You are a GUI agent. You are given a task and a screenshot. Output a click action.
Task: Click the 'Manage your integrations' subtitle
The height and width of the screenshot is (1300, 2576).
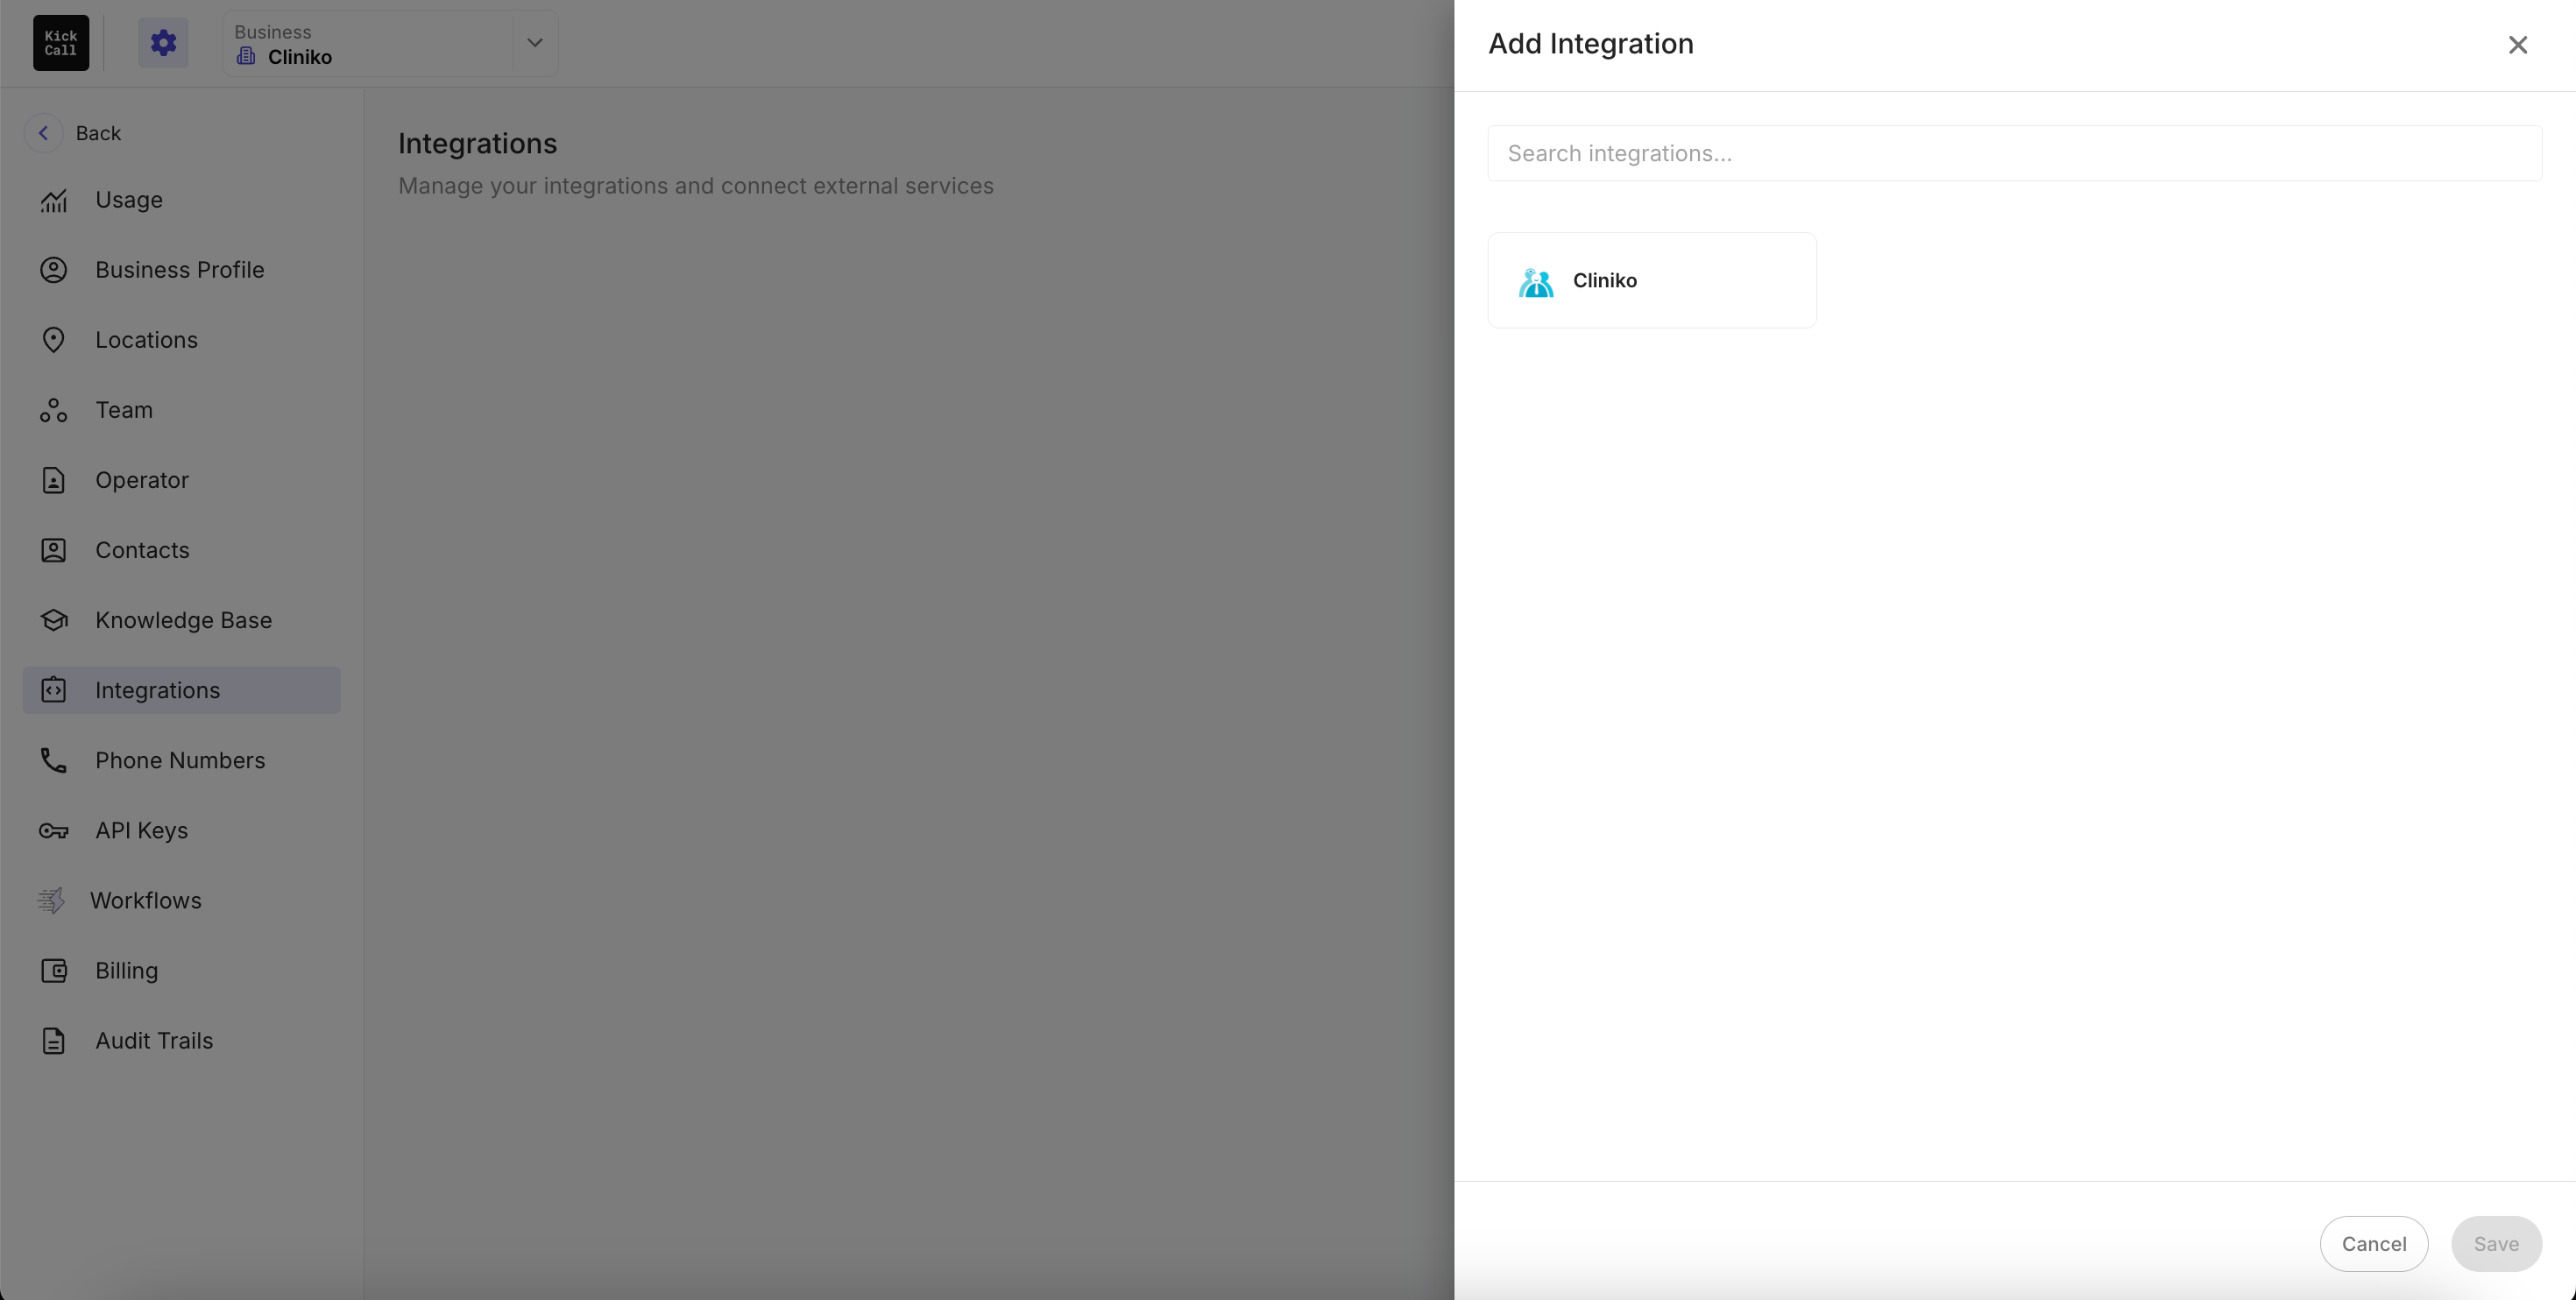pyautogui.click(x=696, y=186)
